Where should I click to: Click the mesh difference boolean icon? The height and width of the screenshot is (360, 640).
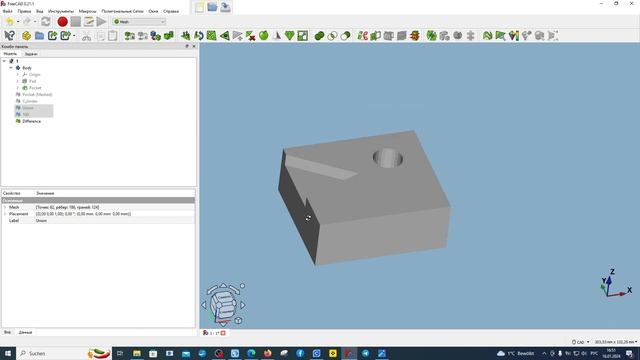pos(345,36)
